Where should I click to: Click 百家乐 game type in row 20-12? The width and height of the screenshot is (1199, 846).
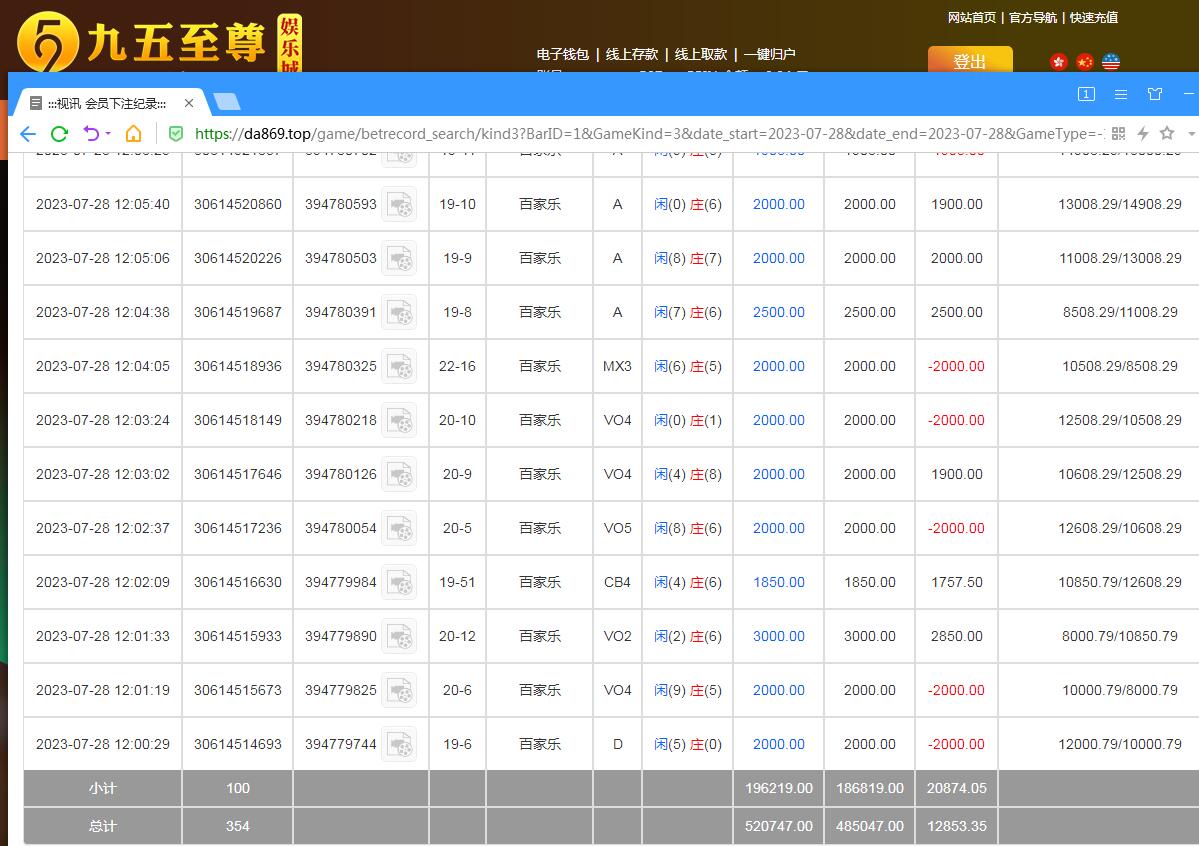coord(540,636)
